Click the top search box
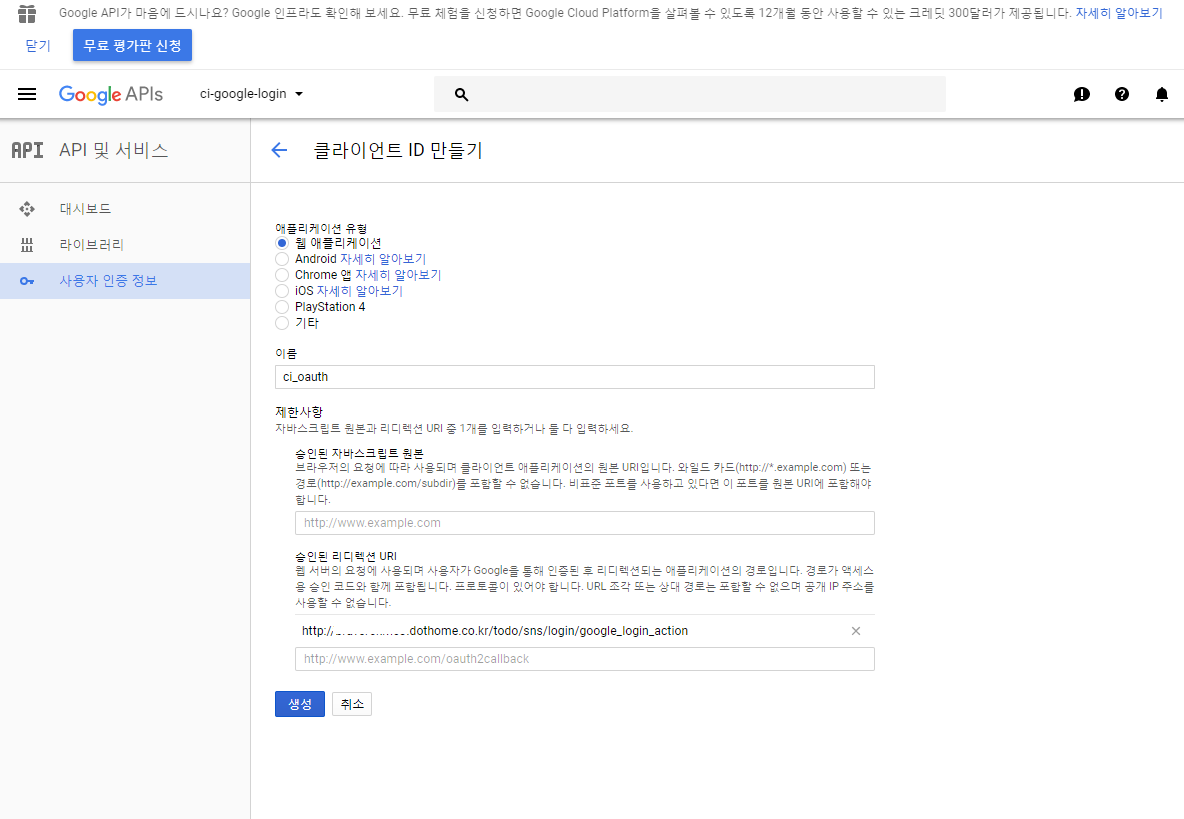Viewport: 1184px width, 819px height. point(689,94)
